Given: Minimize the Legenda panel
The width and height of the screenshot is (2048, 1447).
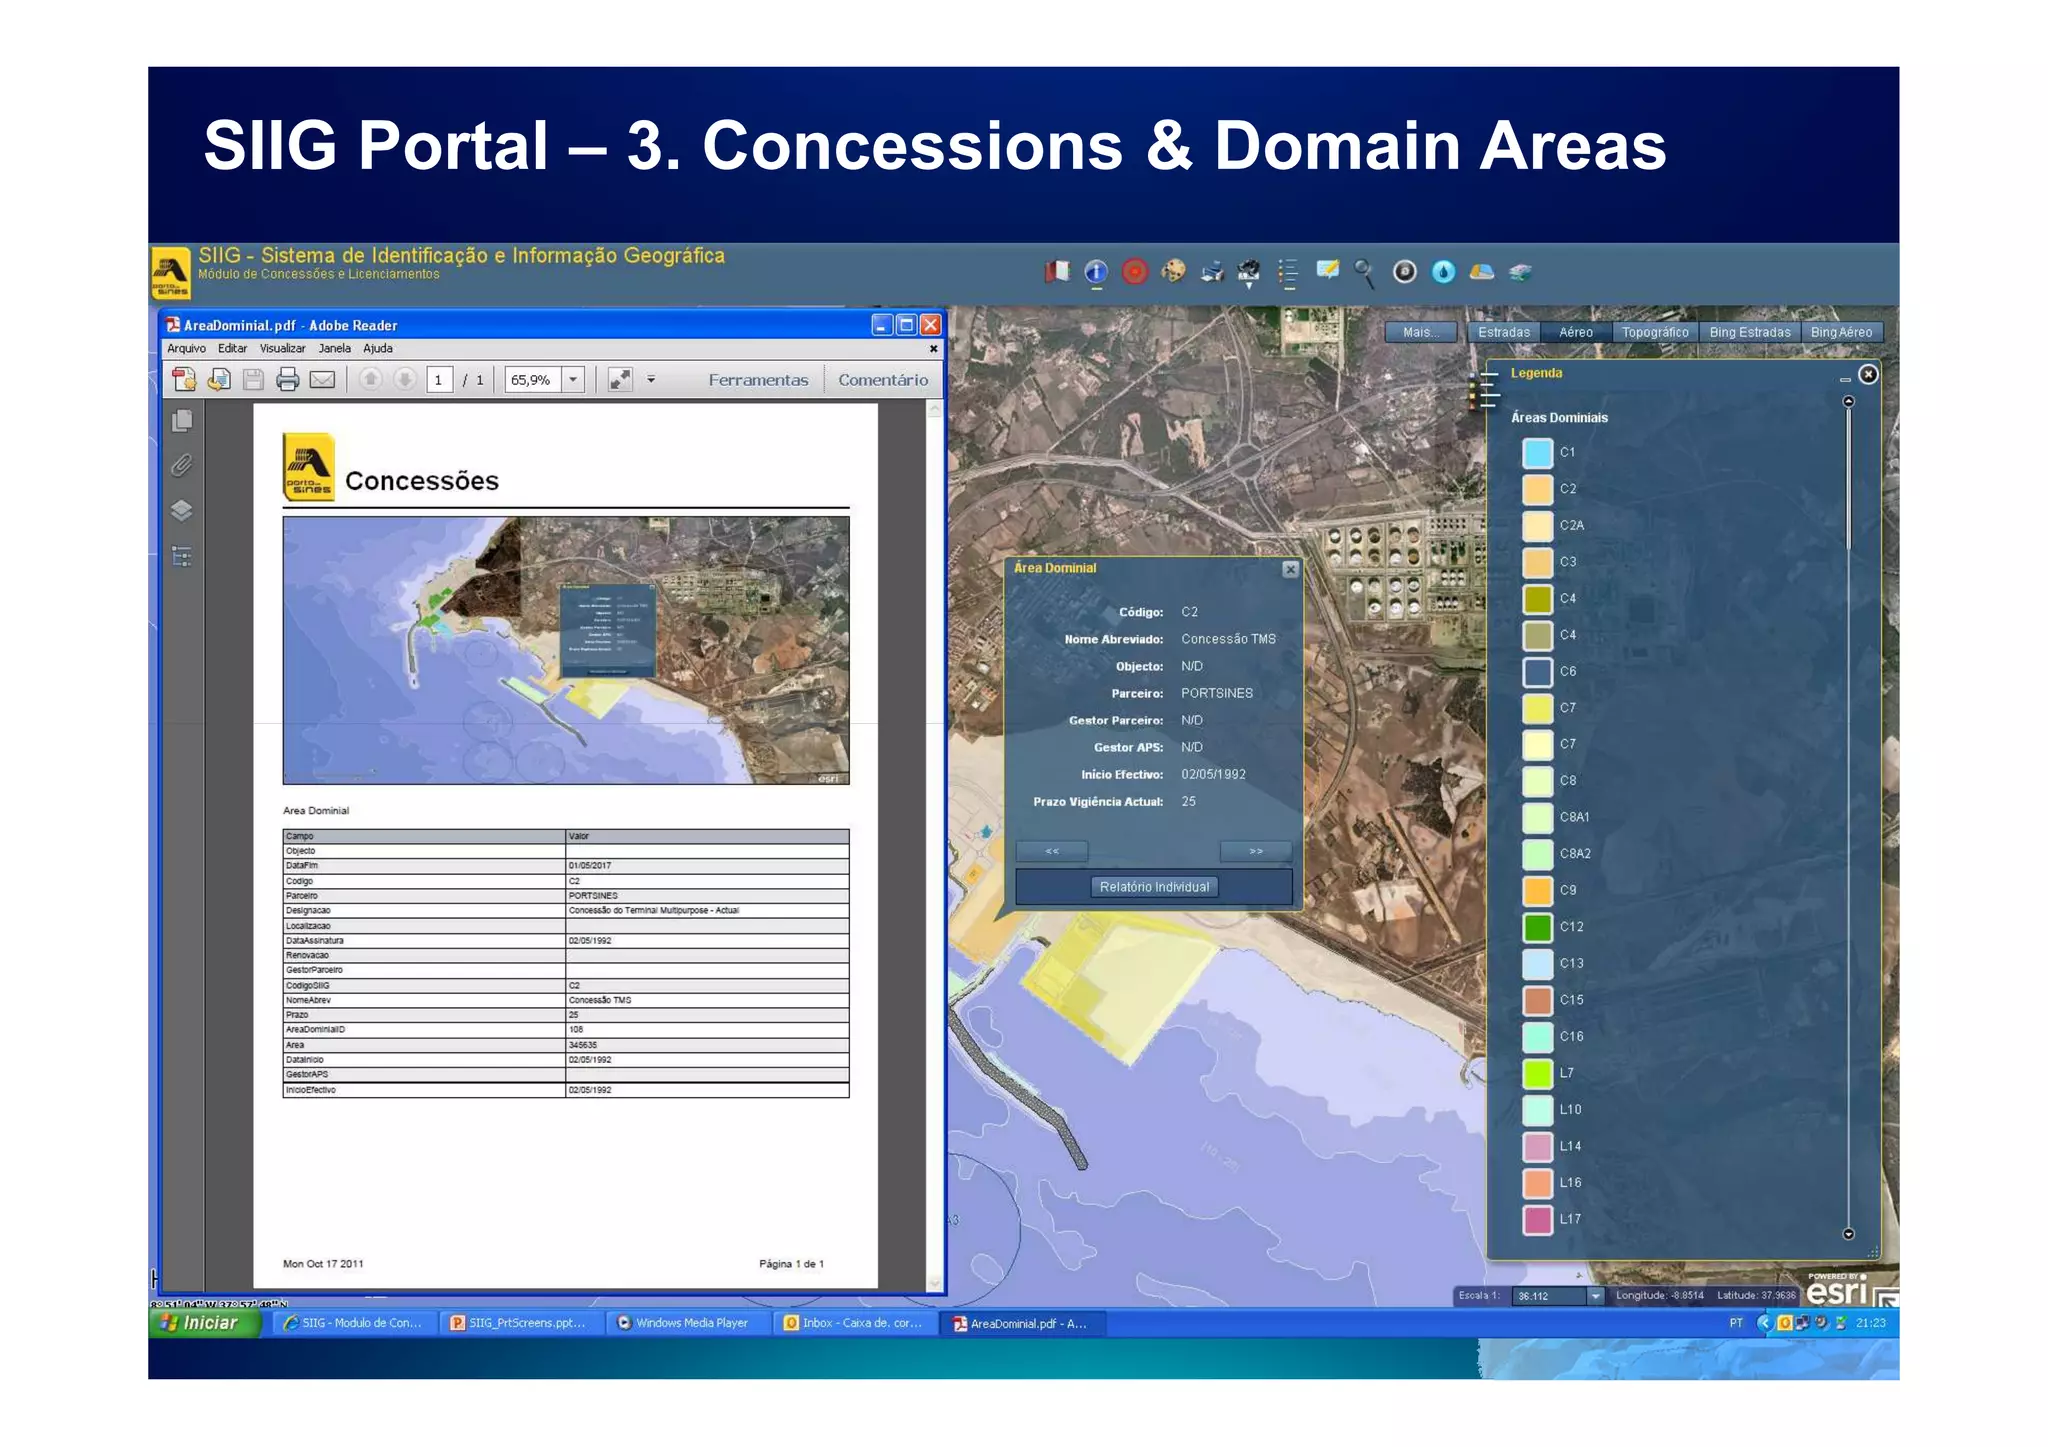Looking at the screenshot, I should pos(1845,379).
